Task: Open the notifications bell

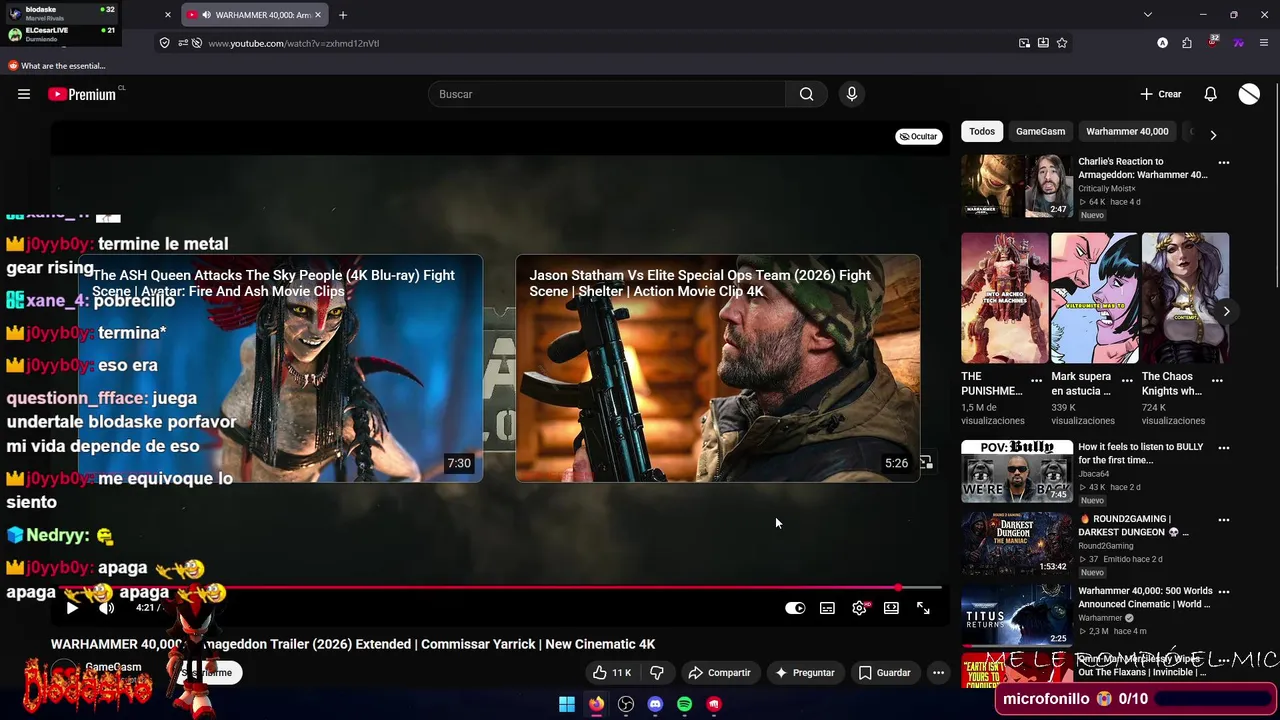Action: pyautogui.click(x=1210, y=94)
